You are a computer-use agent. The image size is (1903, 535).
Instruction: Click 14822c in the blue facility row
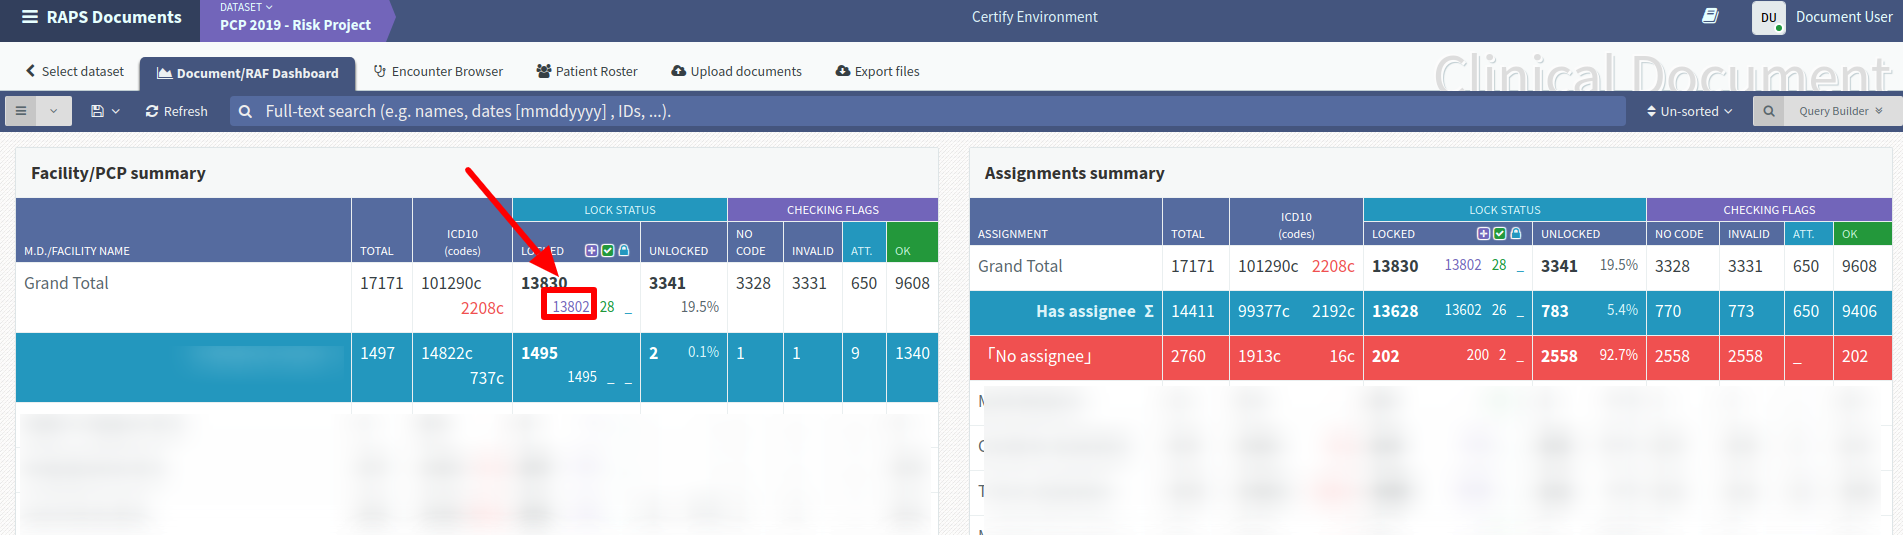click(447, 353)
